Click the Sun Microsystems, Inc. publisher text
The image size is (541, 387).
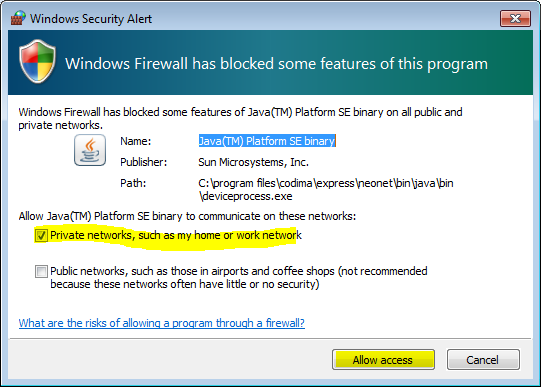pos(254,162)
